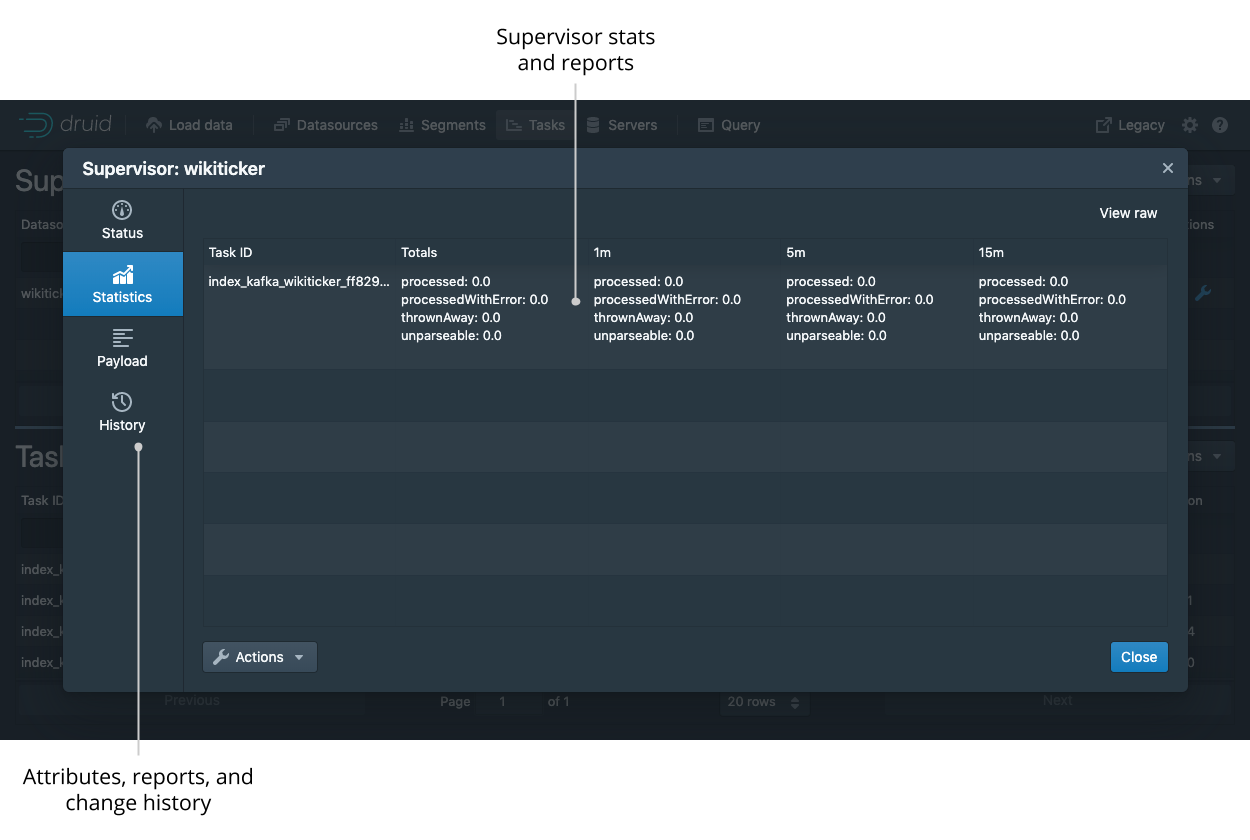Click the Statistics chart icon
Image resolution: width=1250 pixels, height=840 pixels.
coord(122,274)
